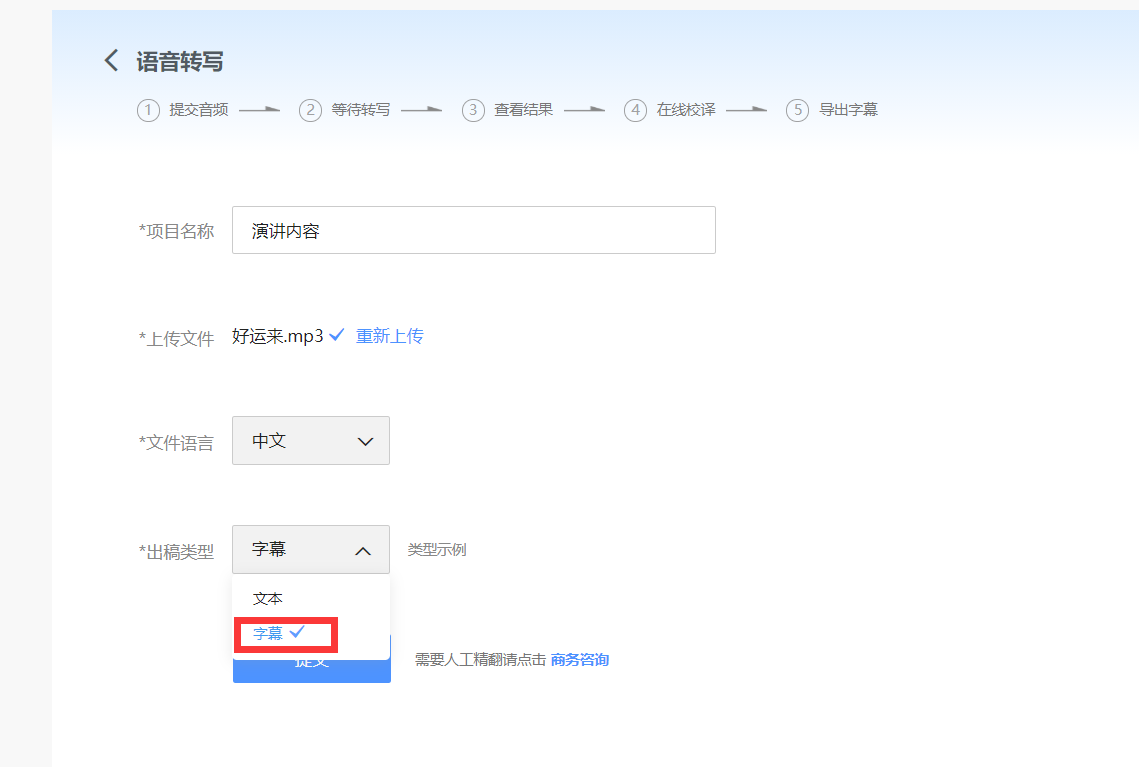
Task: Click step 4 在线校译 circle
Action: click(x=635, y=110)
